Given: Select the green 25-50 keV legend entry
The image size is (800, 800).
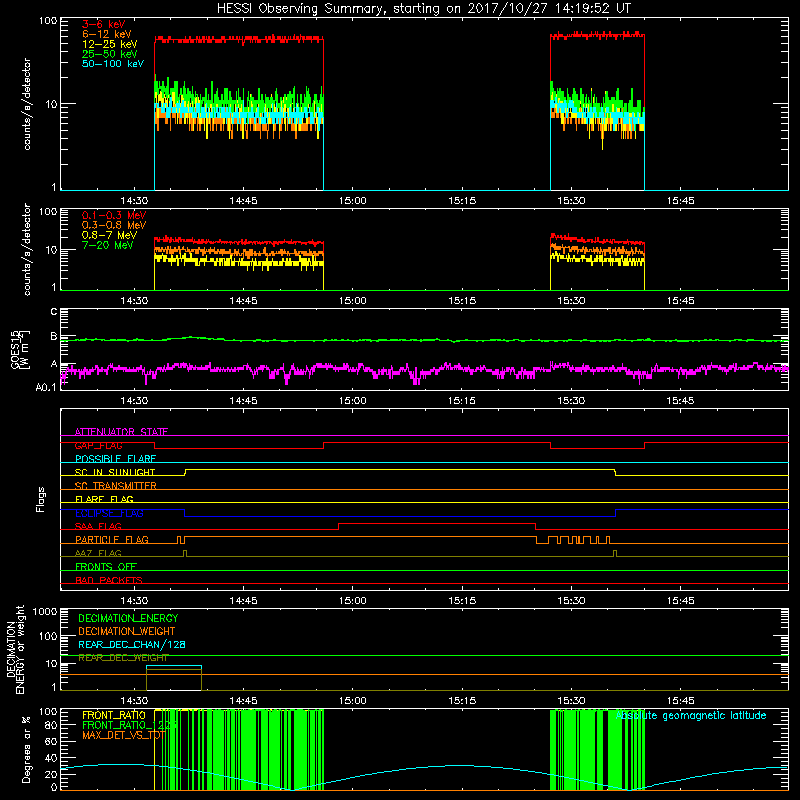Looking at the screenshot, I should pyautogui.click(x=109, y=54).
